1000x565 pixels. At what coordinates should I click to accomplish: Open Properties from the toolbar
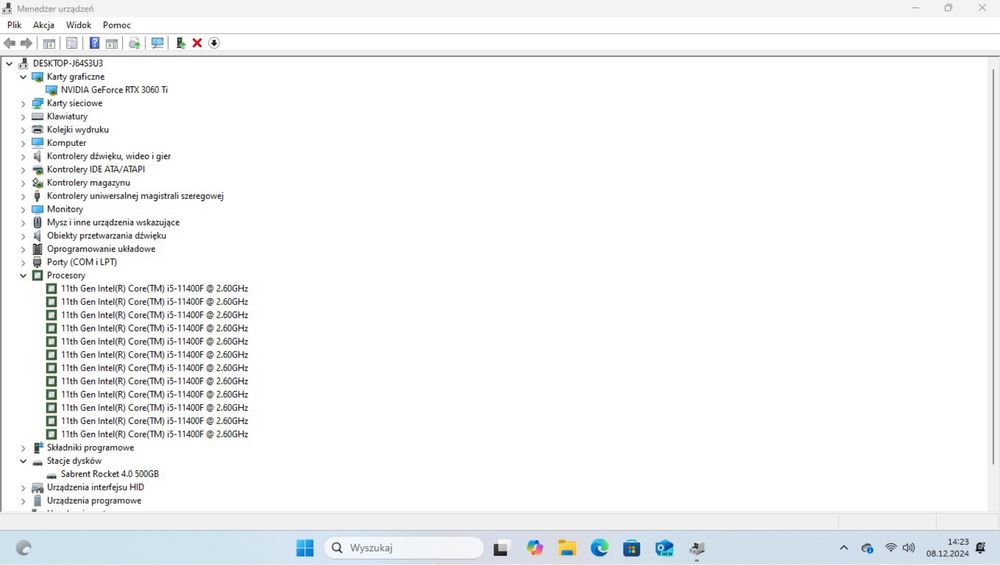pos(72,43)
